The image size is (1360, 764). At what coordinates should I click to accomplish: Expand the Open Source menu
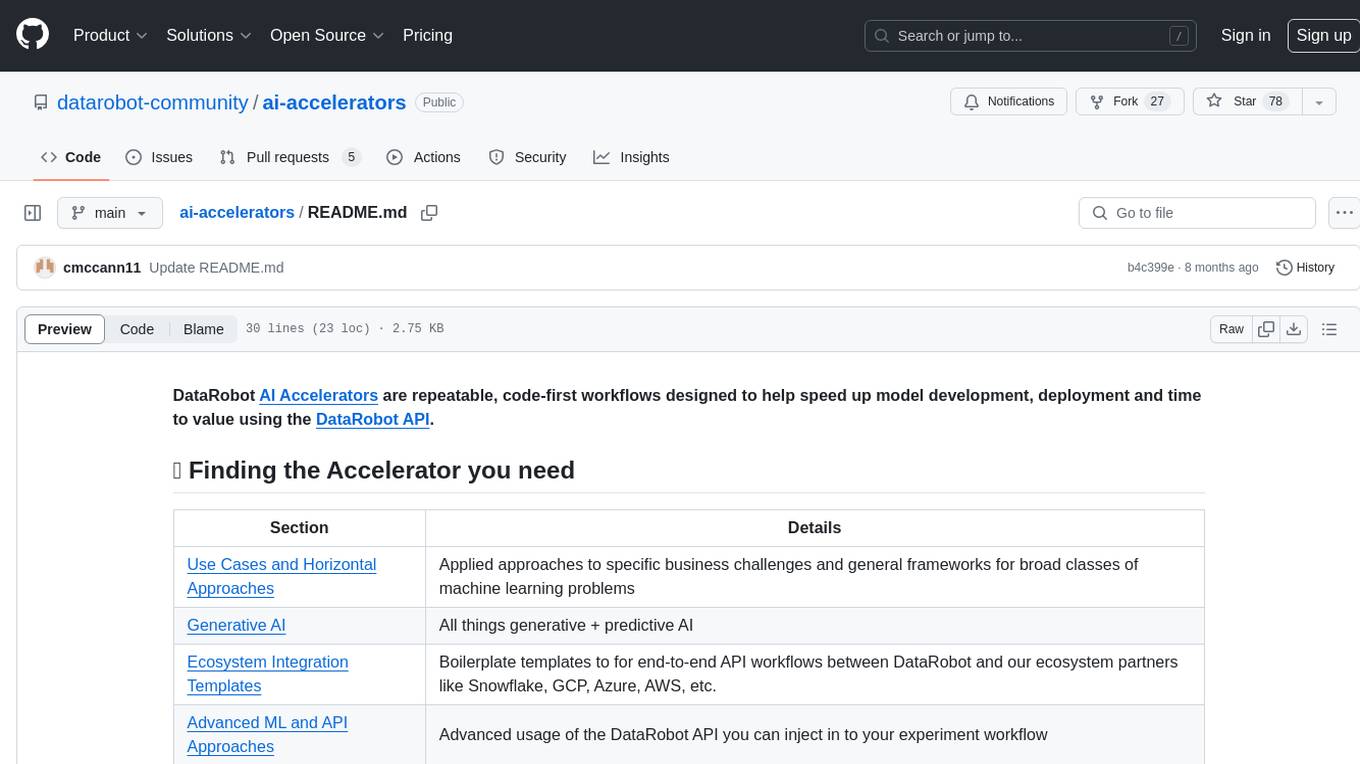pyautogui.click(x=327, y=35)
